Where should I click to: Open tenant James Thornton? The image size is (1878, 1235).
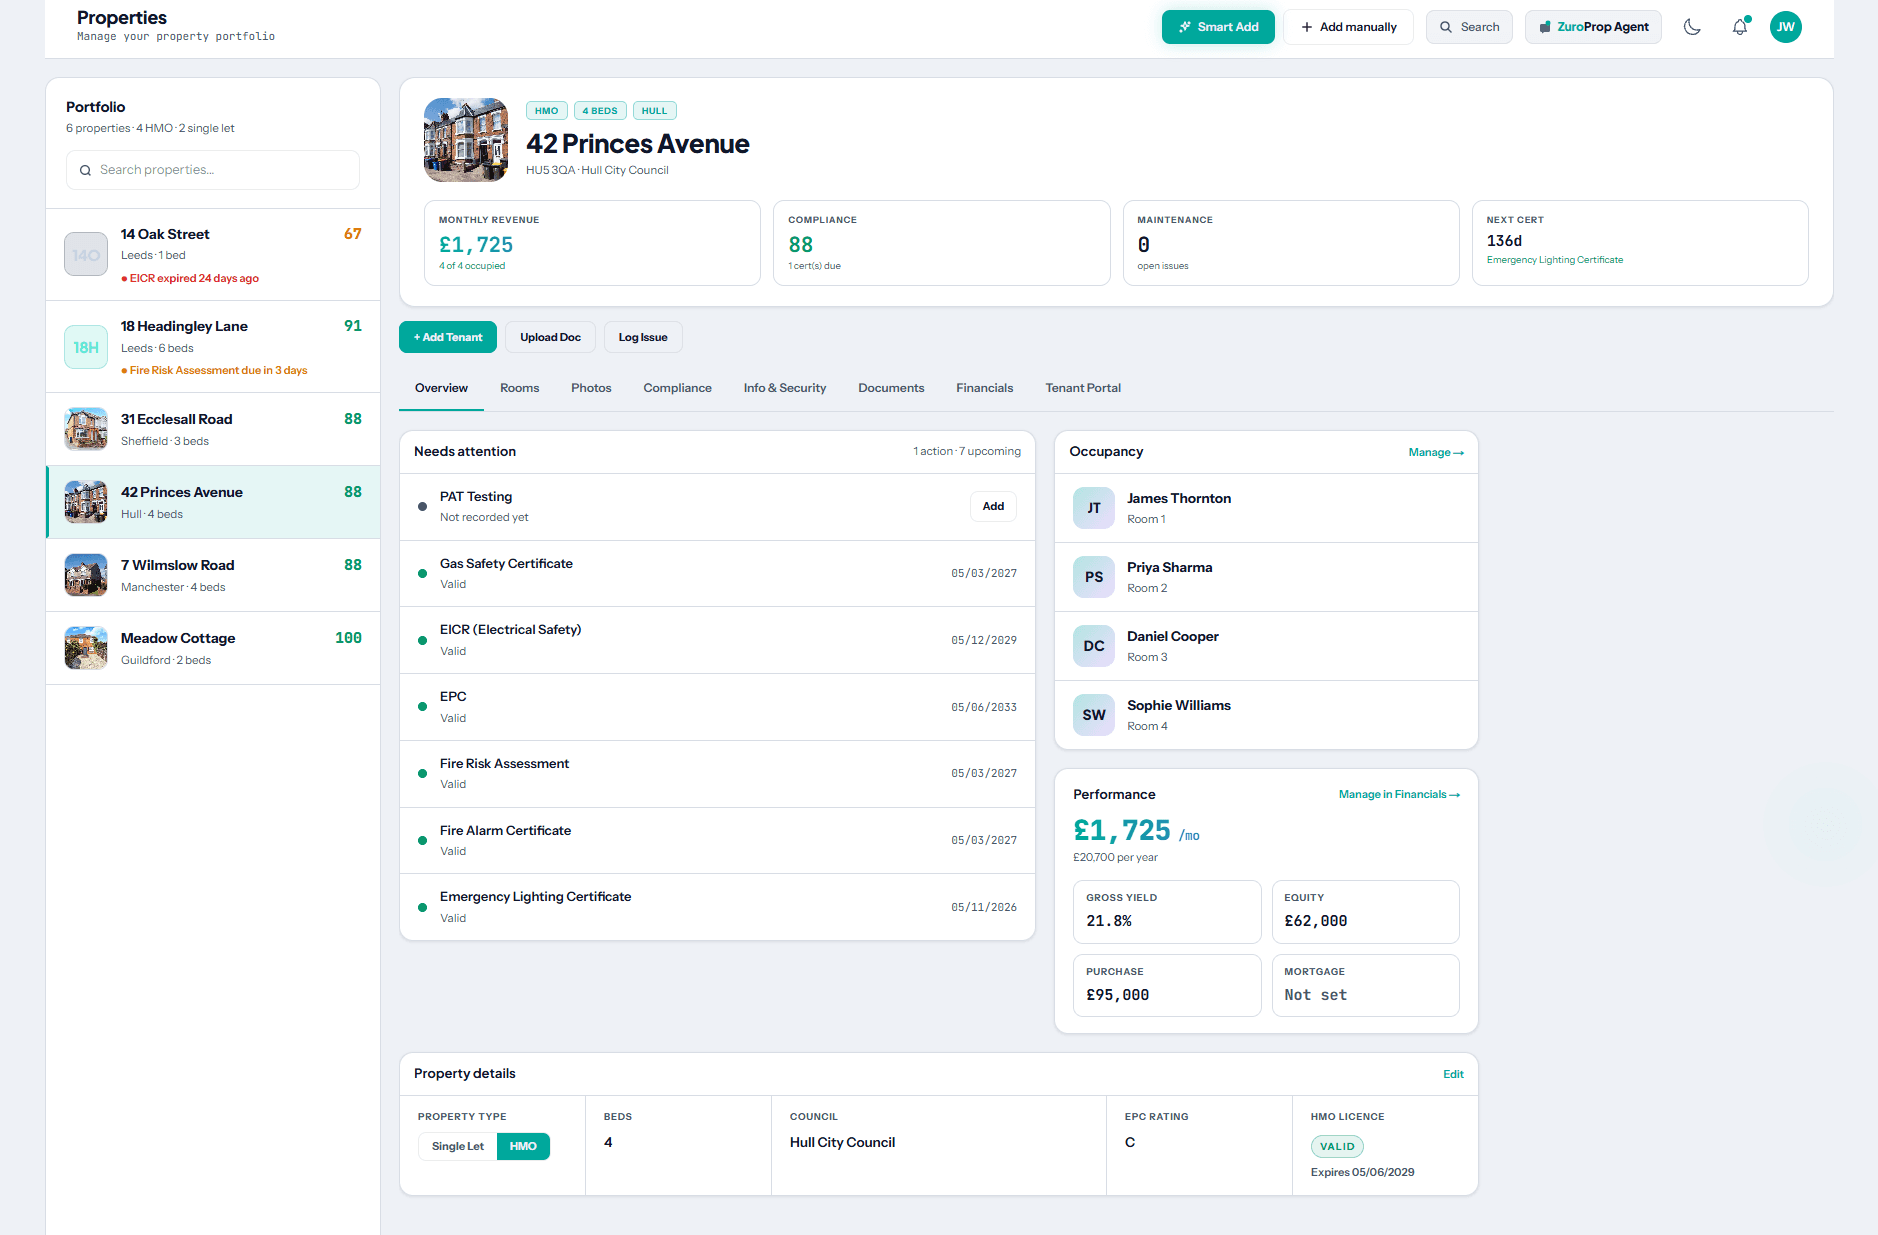(1266, 508)
